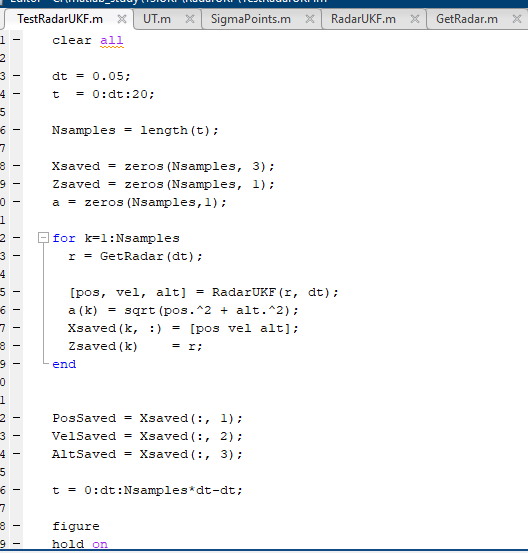Image resolution: width=528 pixels, height=553 pixels.
Task: Place cursor on 'VelSaved' variable
Action: point(84,436)
